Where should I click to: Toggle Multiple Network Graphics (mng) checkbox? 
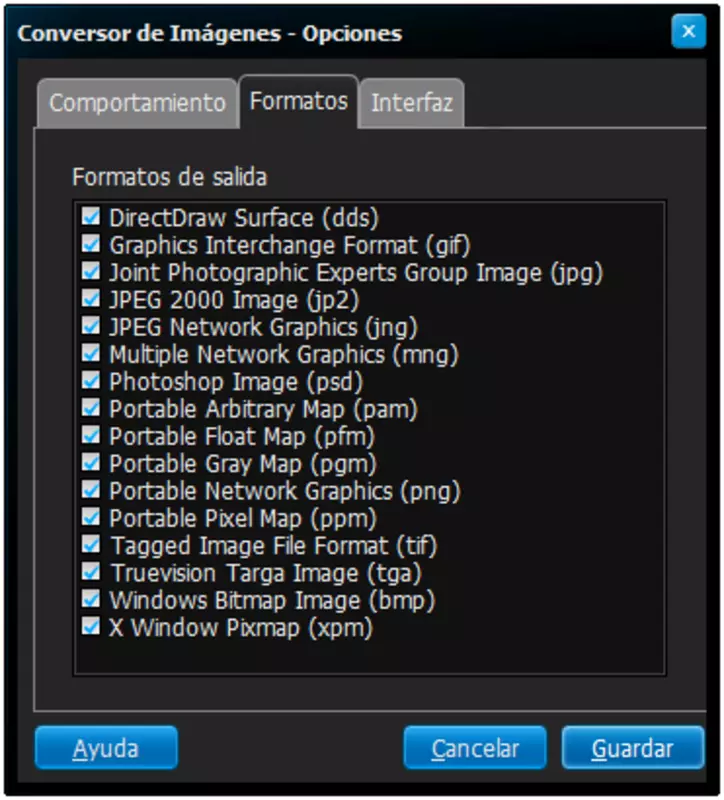[x=91, y=353]
